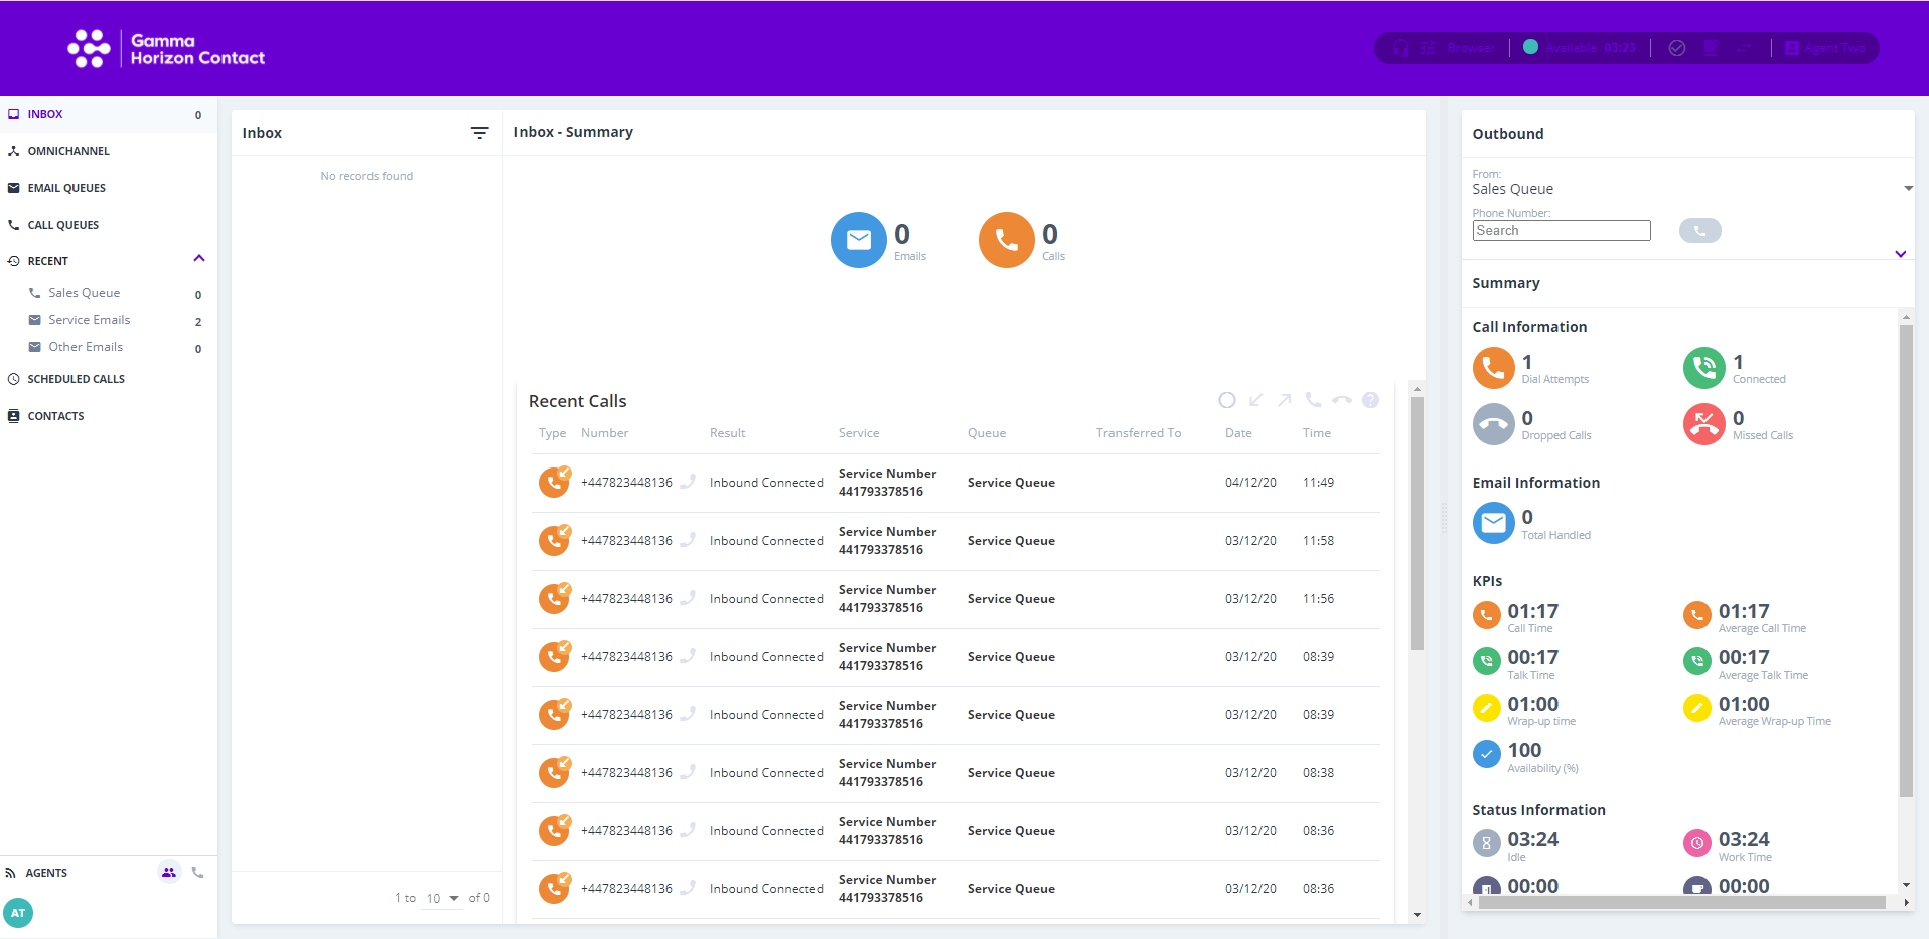Image resolution: width=1929 pixels, height=939 pixels.
Task: Click the Phone Number search field
Action: click(x=1560, y=231)
